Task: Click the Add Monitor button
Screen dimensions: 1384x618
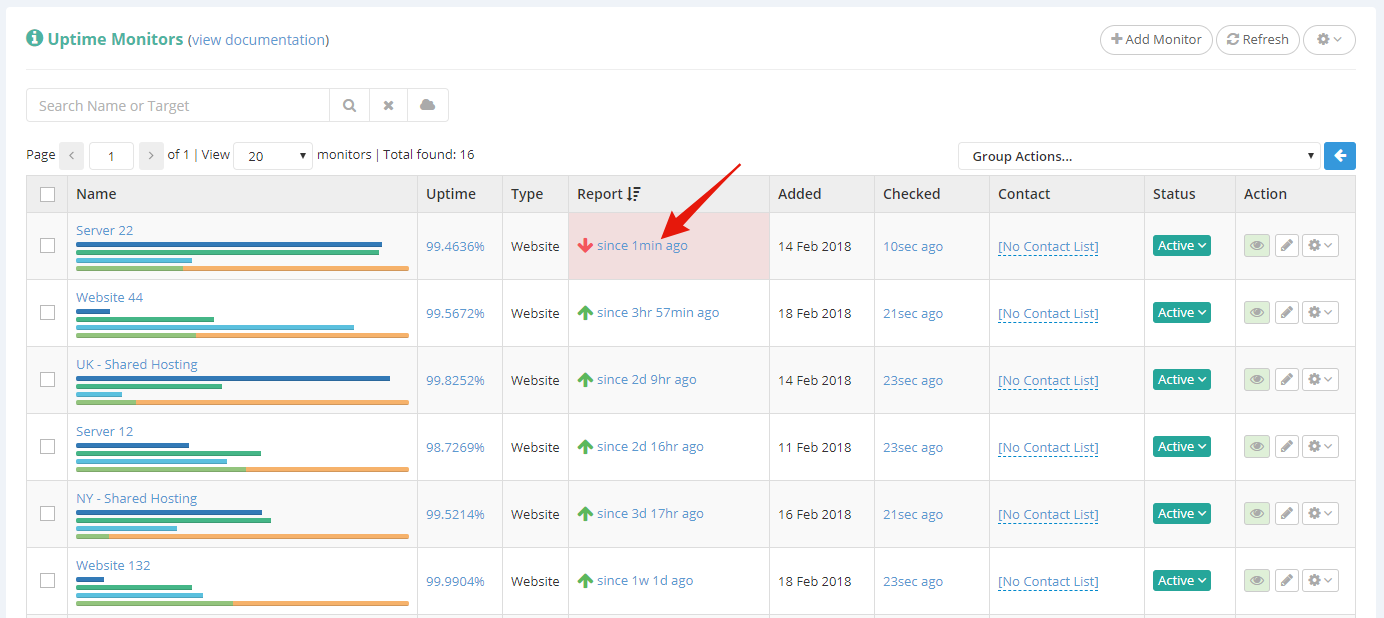Action: 1156,39
